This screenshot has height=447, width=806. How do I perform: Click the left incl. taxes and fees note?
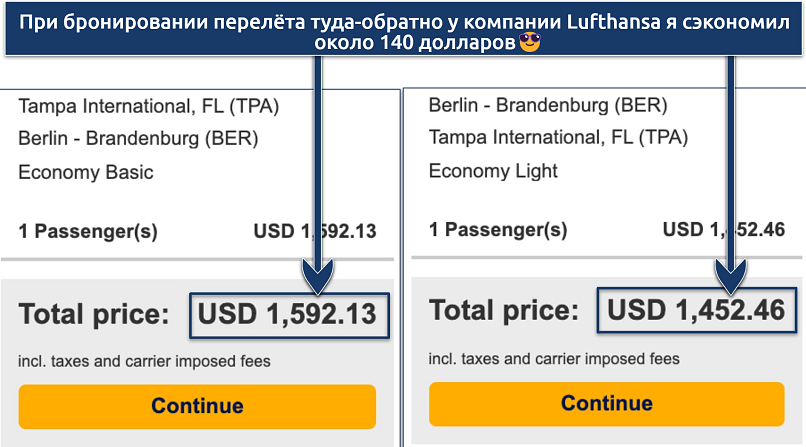coord(144,361)
